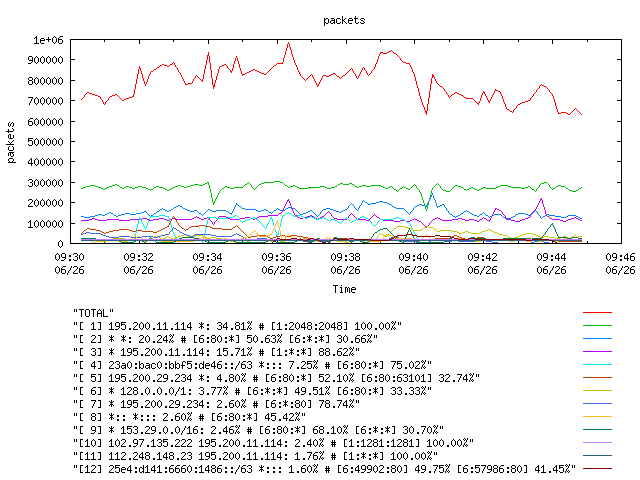Image resolution: width=640 pixels, height=480 pixels.
Task: Click the "Time" x-axis label
Action: coord(344,289)
